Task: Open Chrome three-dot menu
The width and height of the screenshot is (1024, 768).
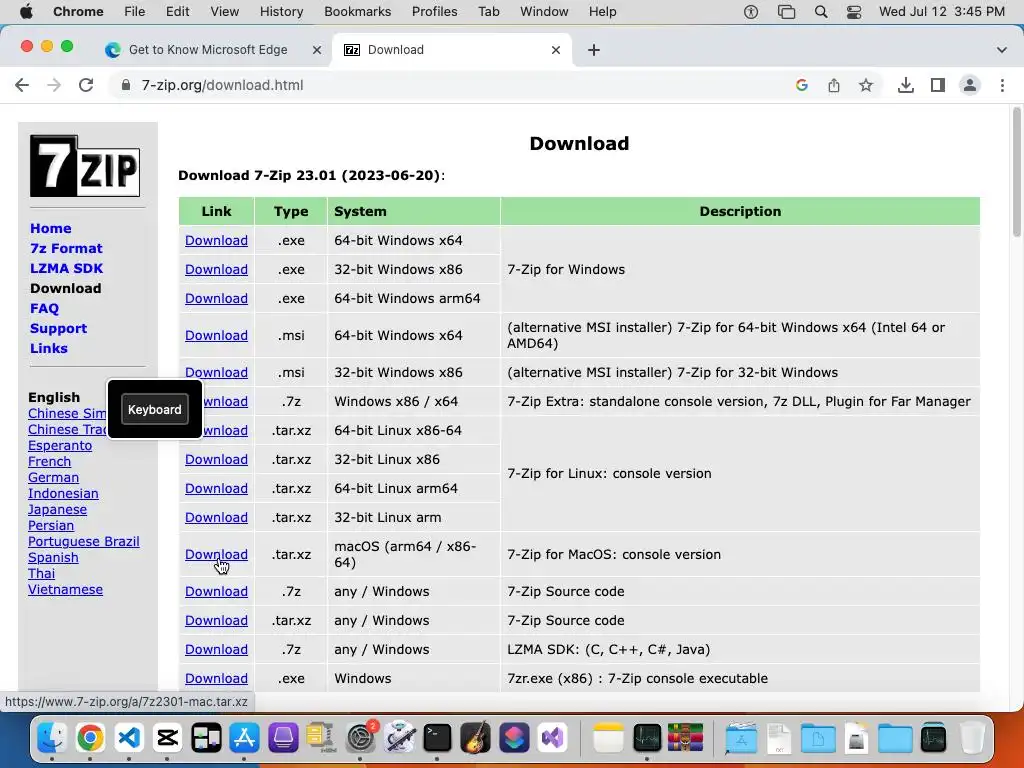Action: [x=1002, y=85]
